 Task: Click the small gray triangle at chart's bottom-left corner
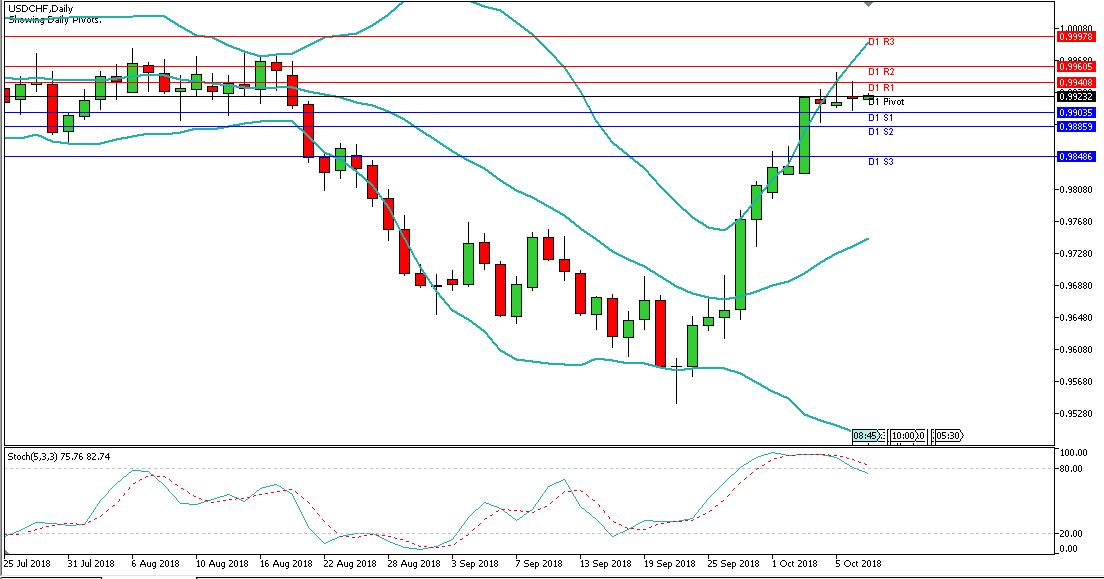8,552
